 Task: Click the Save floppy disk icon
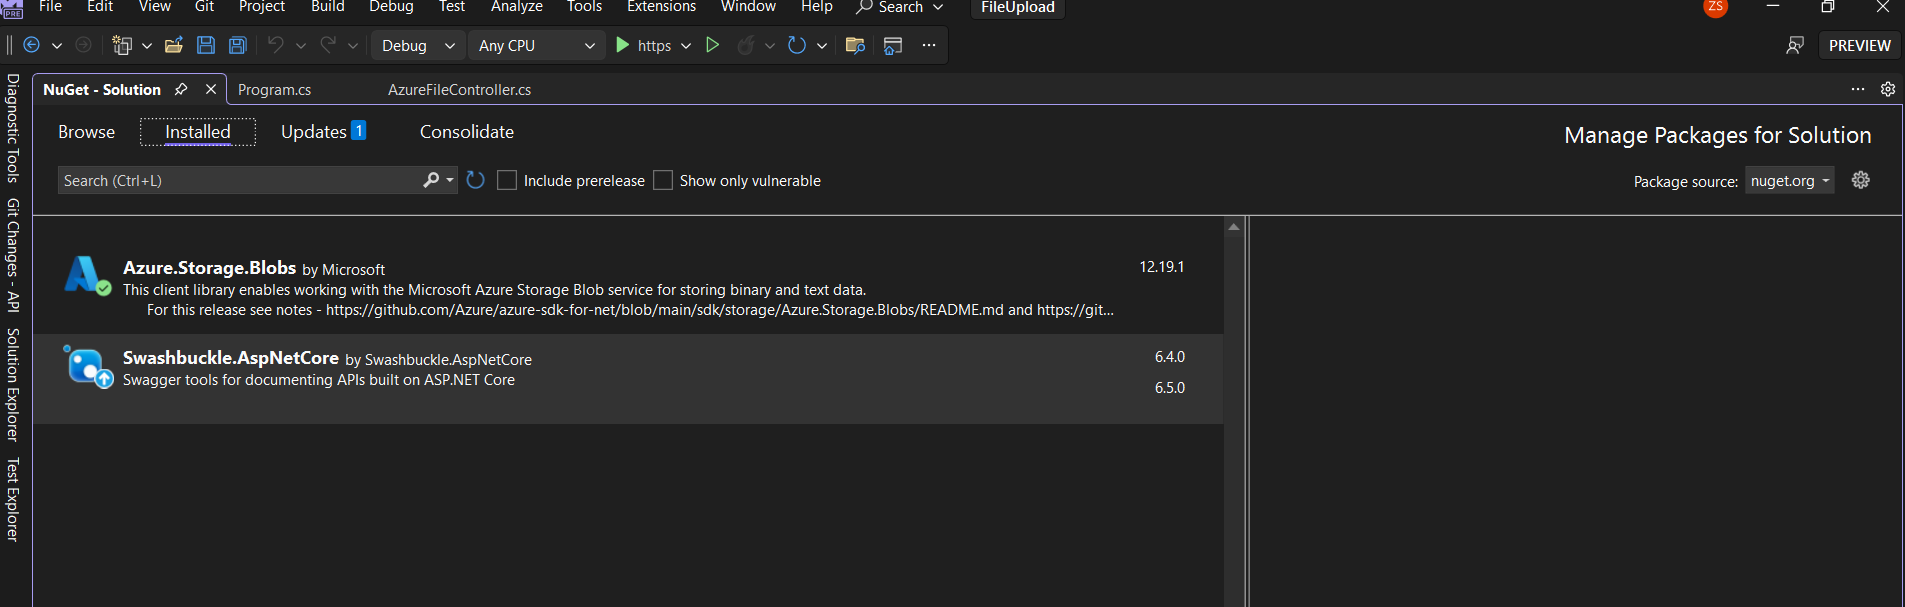(x=206, y=45)
